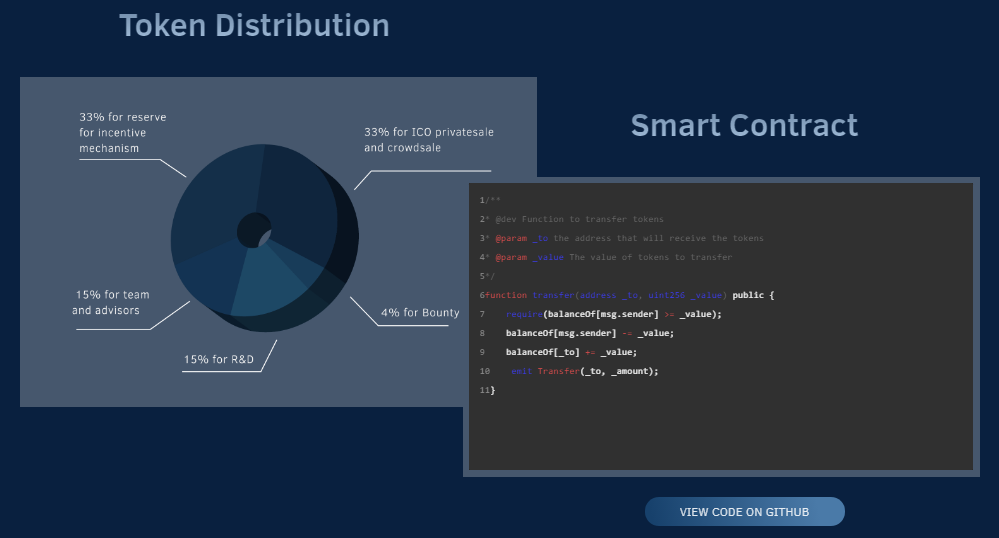The width and height of the screenshot is (999, 538).
Task: Click the '@param _to' comment line
Action: [x=622, y=238]
